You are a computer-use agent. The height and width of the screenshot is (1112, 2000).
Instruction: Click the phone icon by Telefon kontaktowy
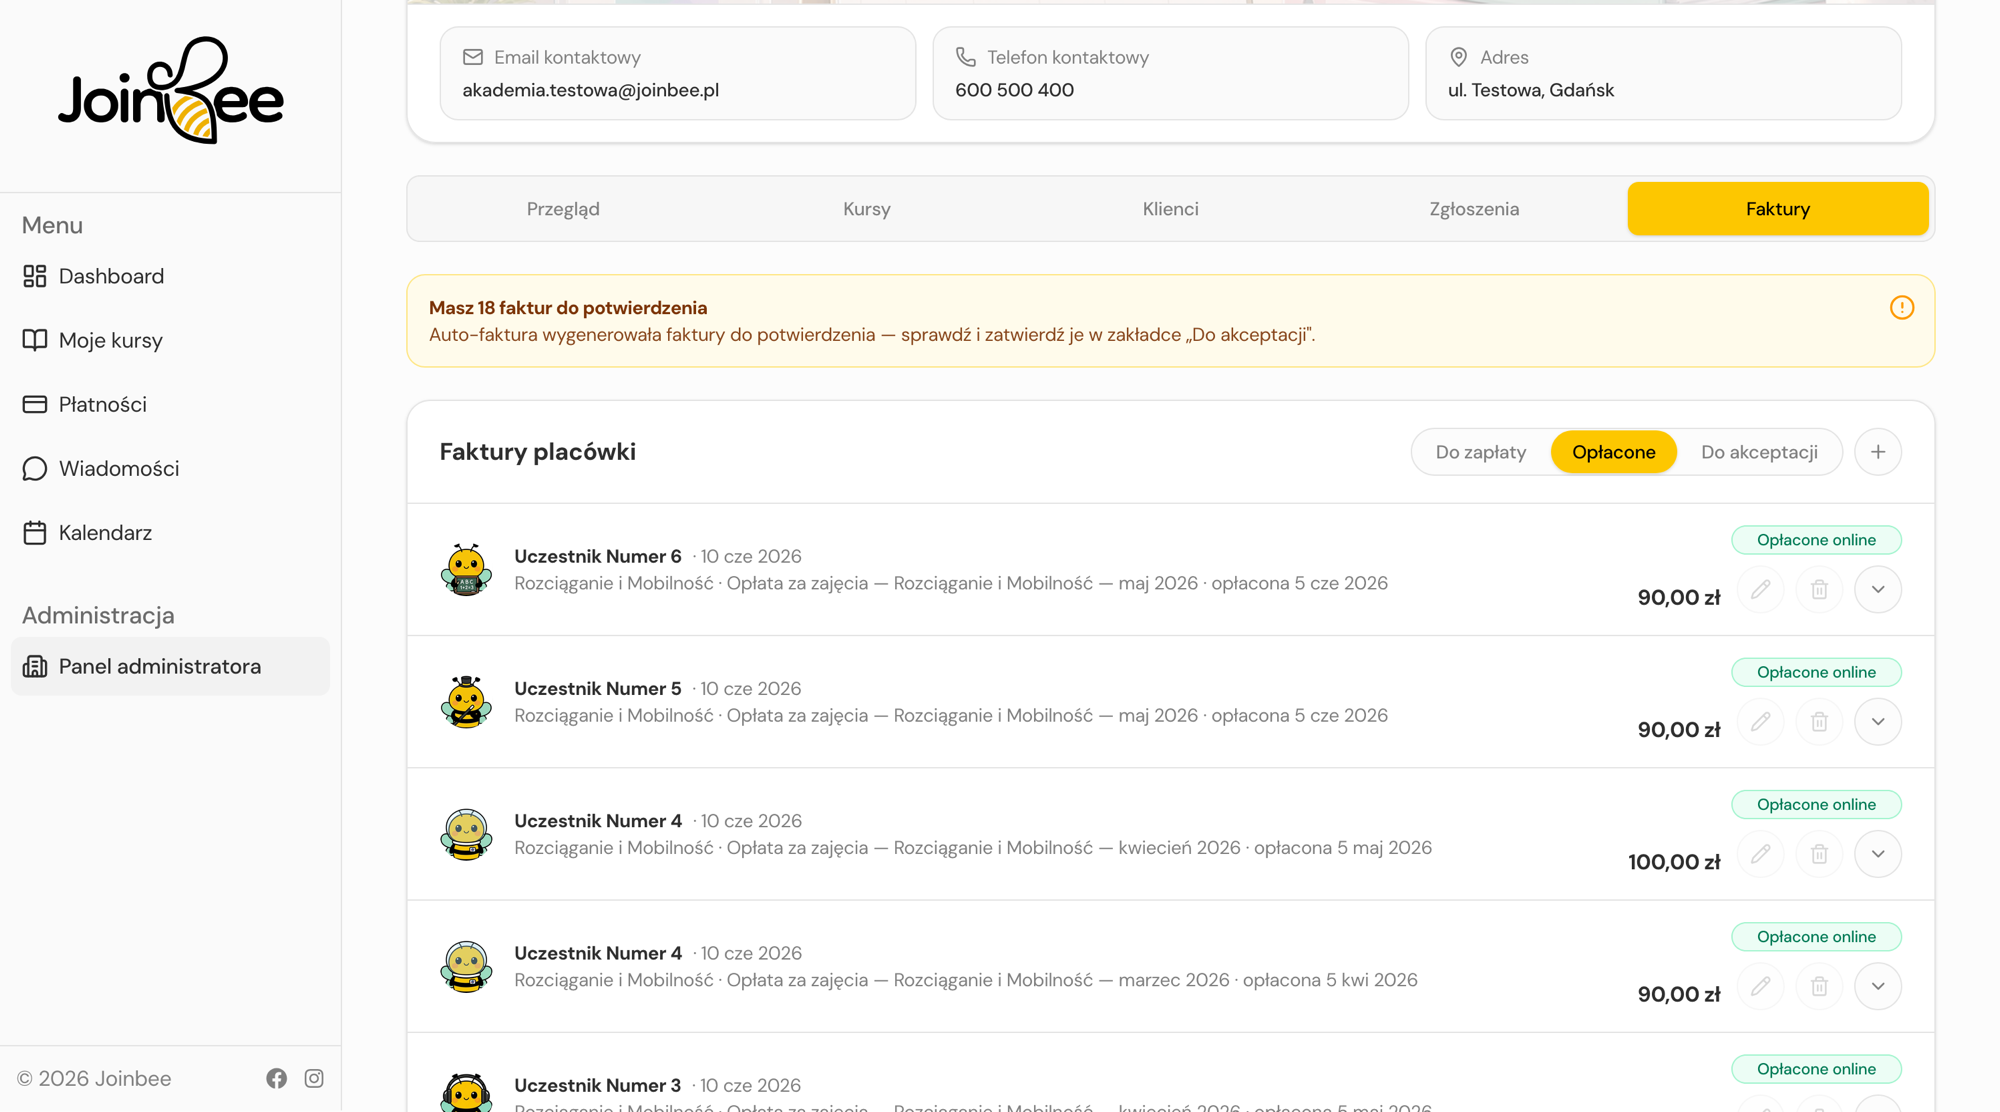[966, 57]
